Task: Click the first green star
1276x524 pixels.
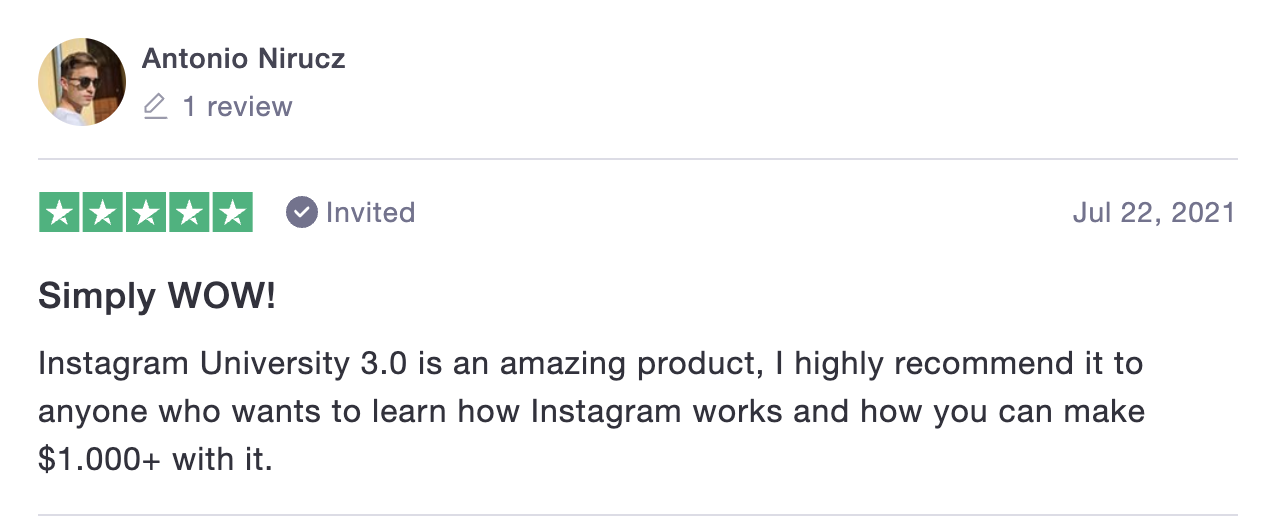Action: coord(59,212)
